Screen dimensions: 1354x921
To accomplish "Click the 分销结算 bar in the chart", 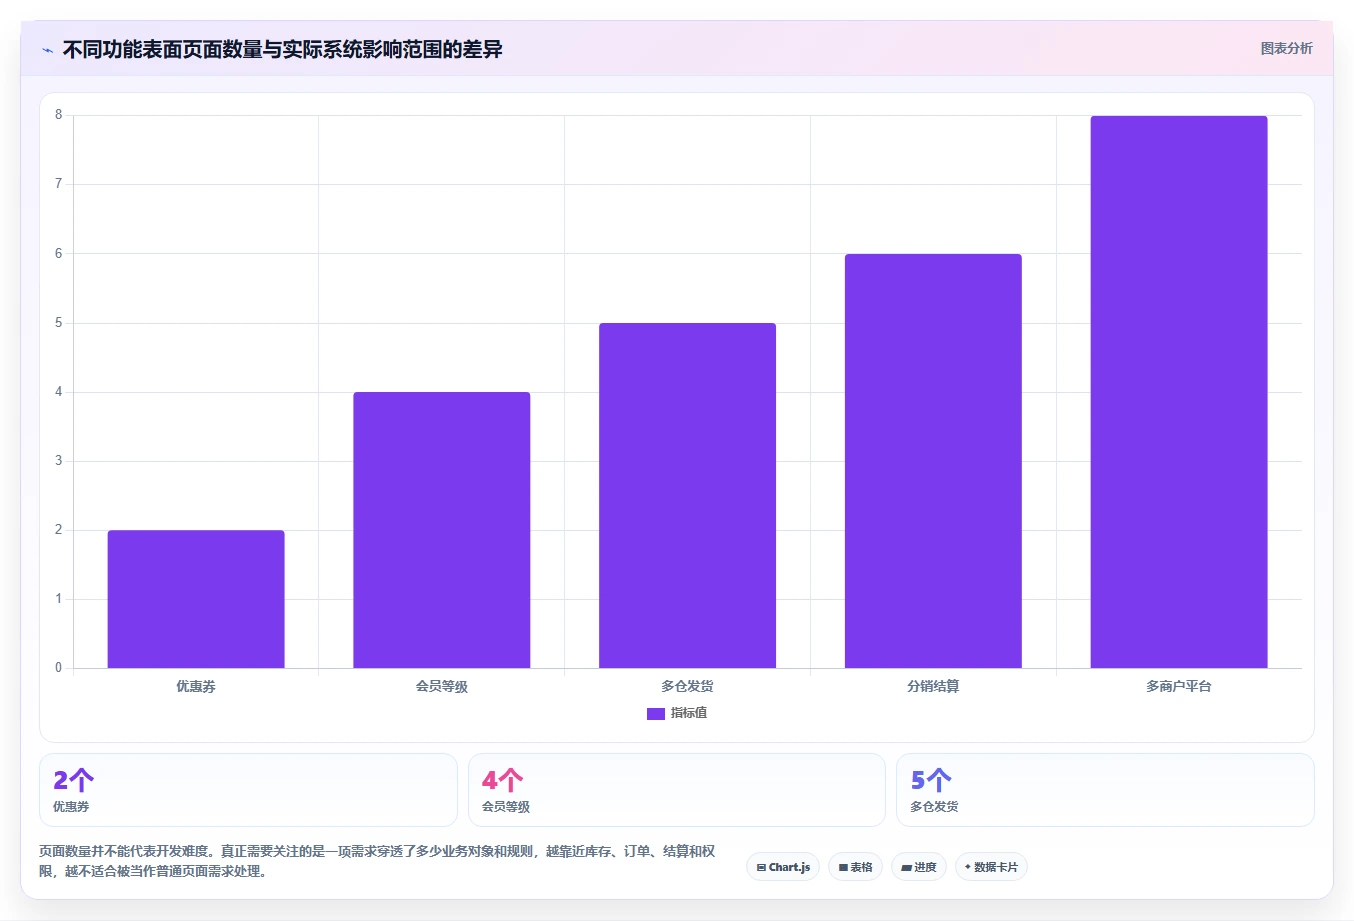I will (x=933, y=461).
